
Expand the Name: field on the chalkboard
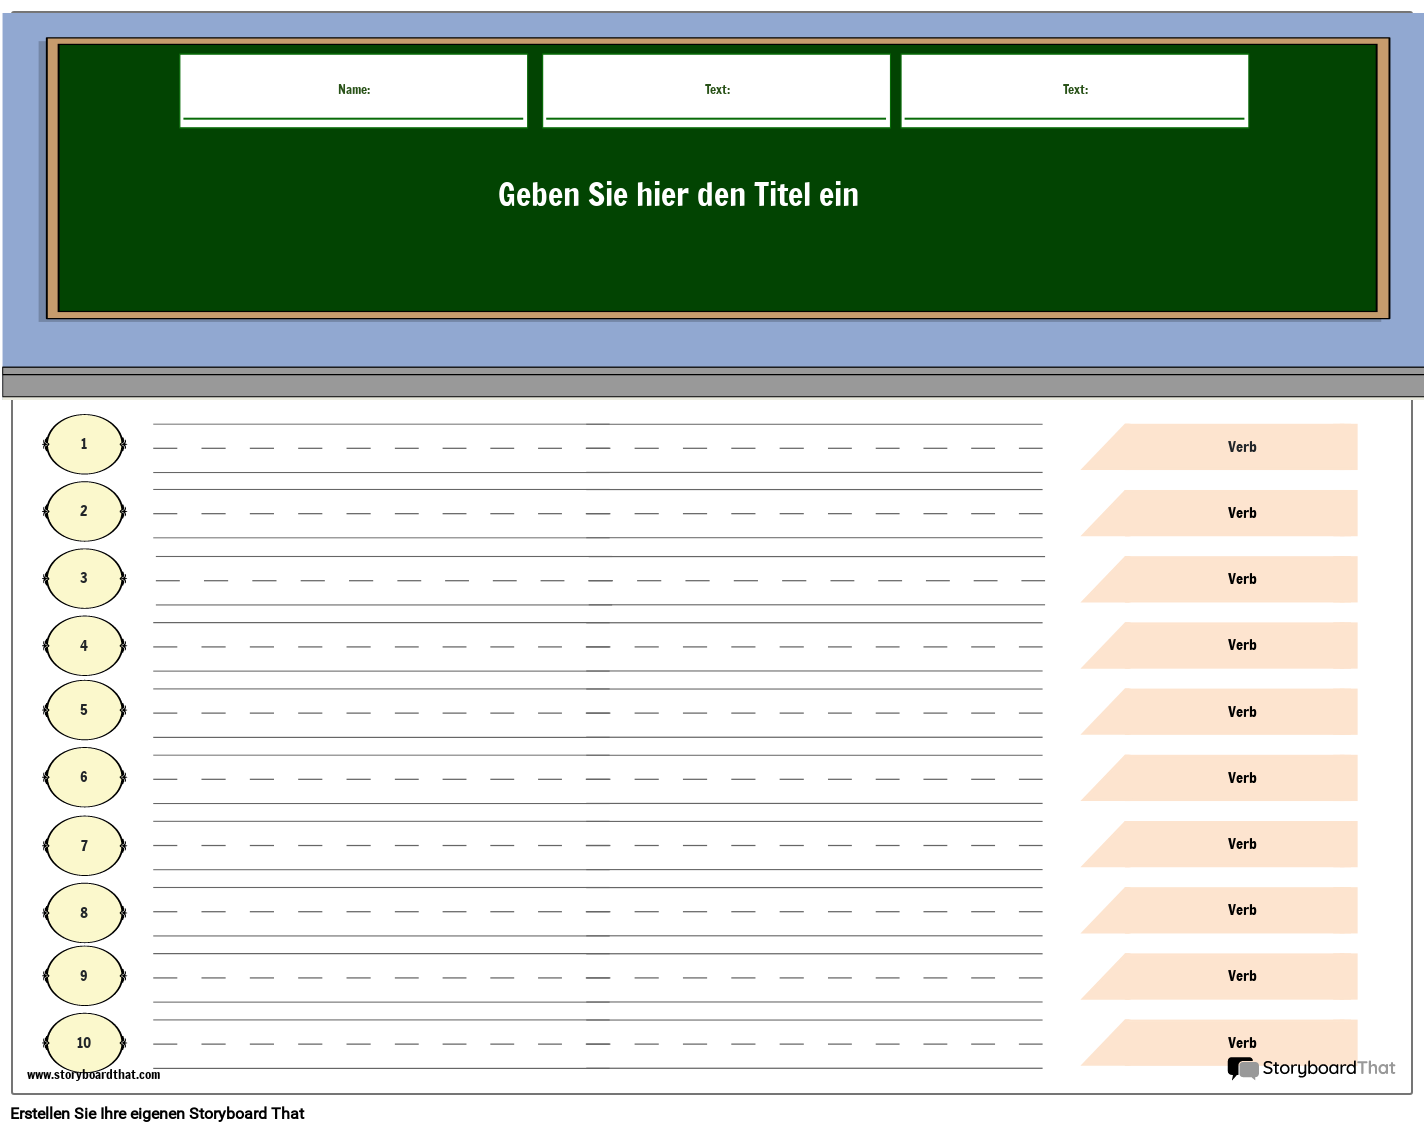[353, 89]
